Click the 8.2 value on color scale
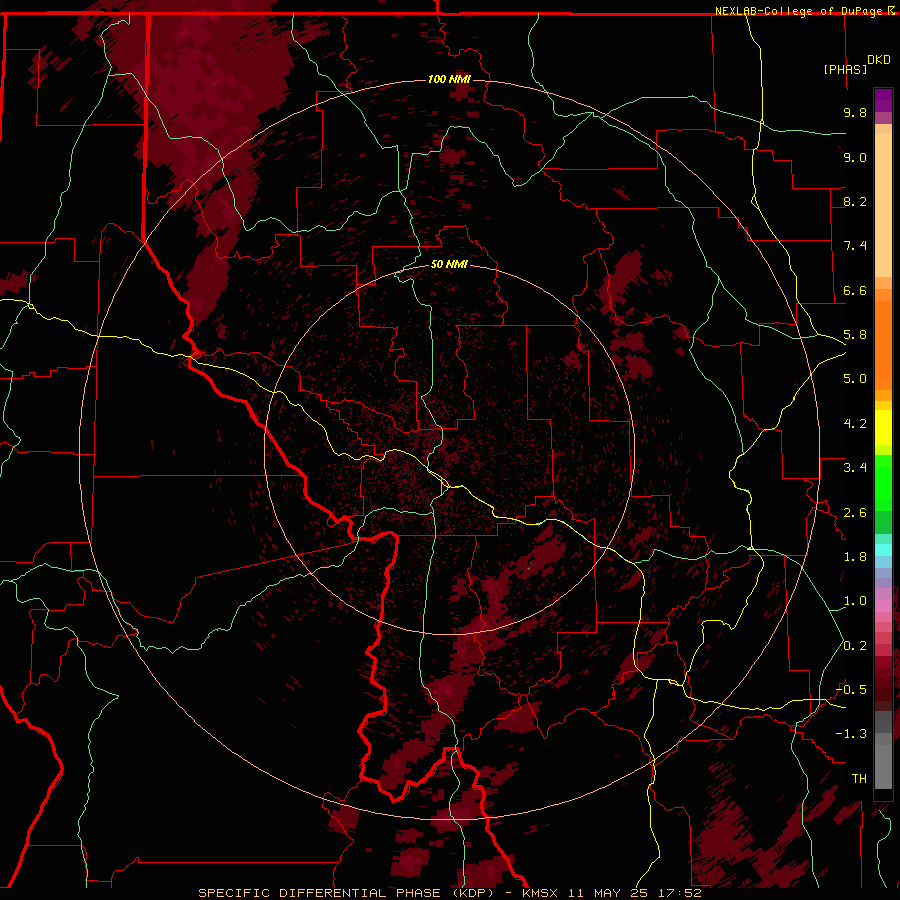The image size is (900, 900). coord(855,201)
